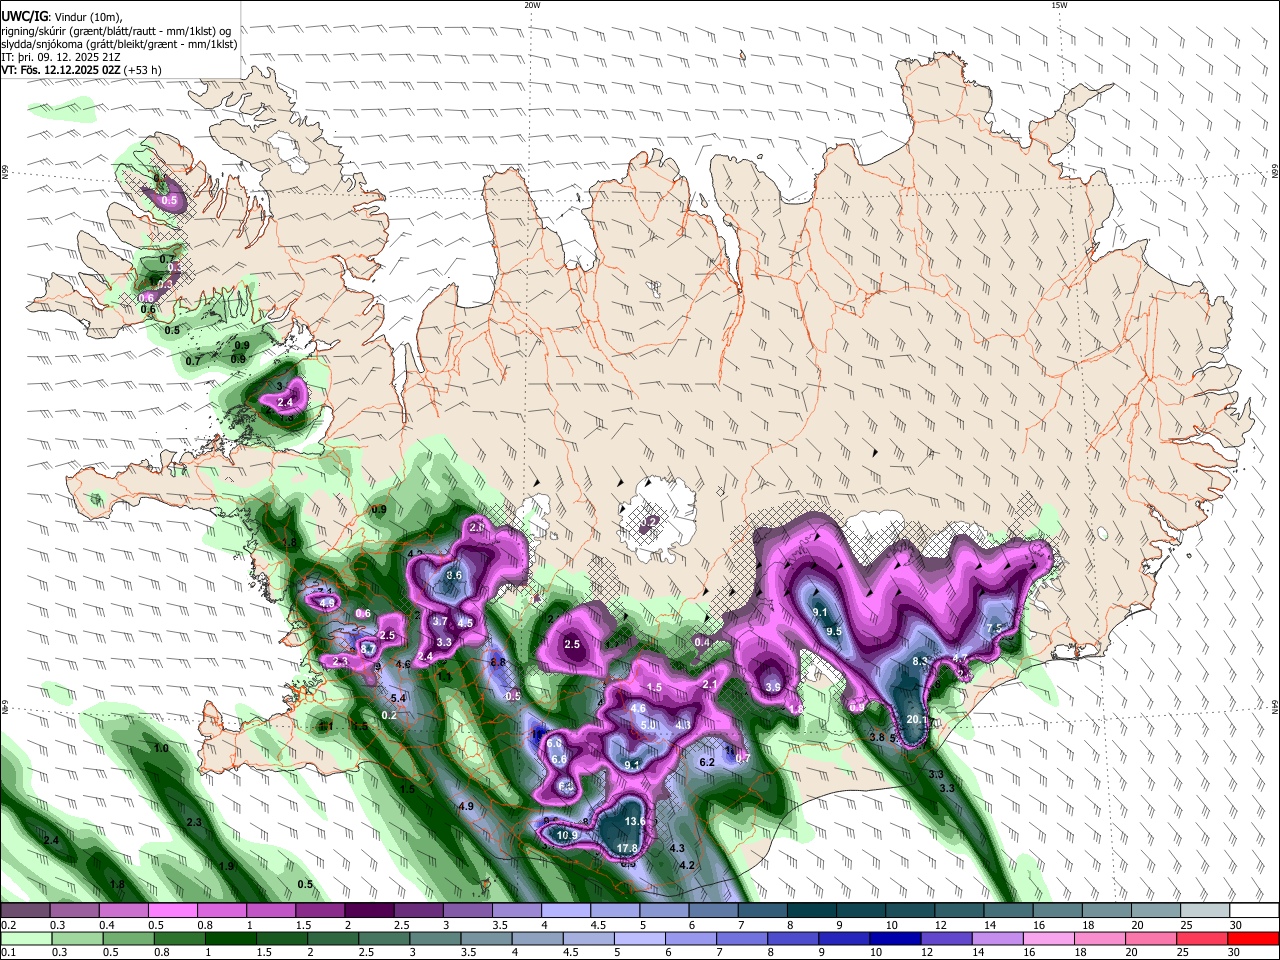Pick the white 30 swatch in snow legend

pos(1253,911)
